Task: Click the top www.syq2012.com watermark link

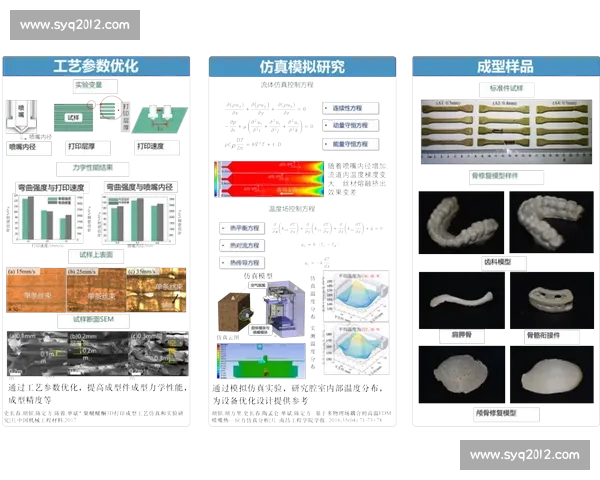Action: (x=75, y=24)
